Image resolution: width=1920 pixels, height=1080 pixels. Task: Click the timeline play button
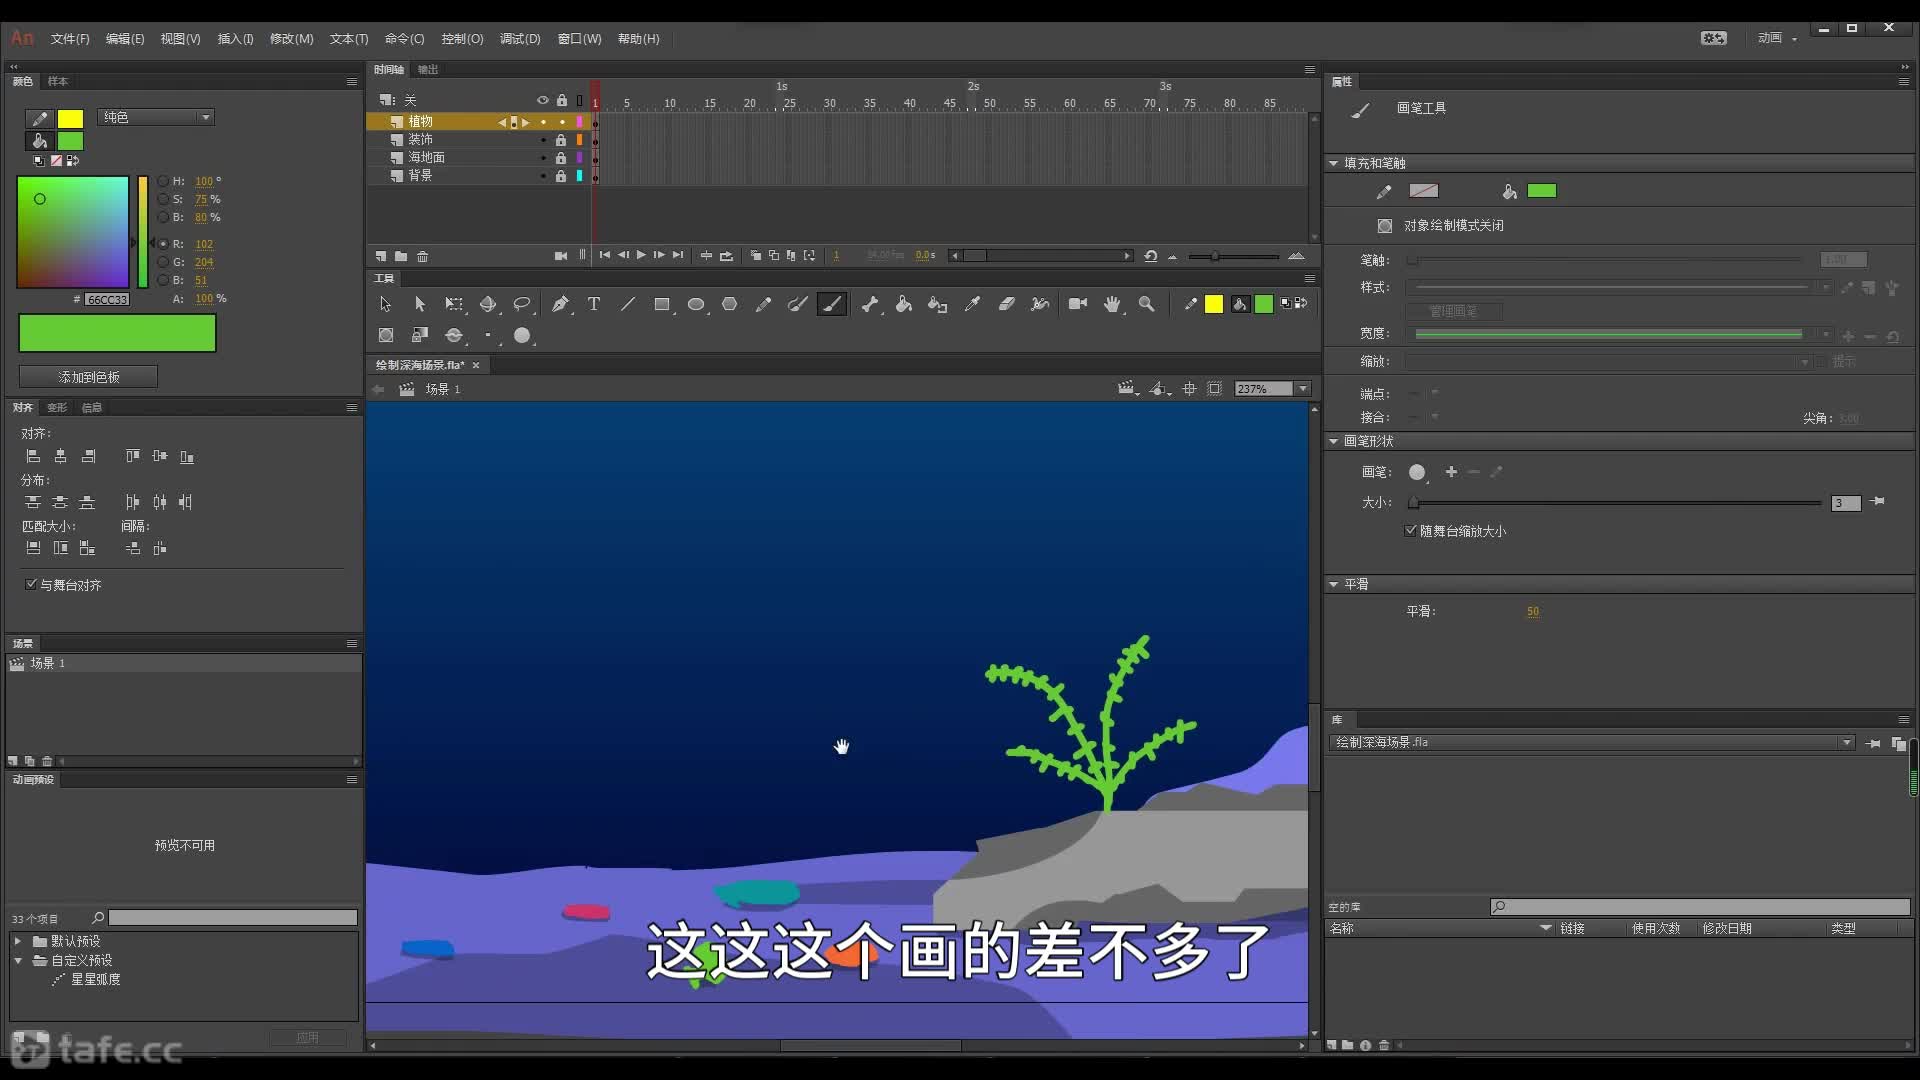tap(641, 255)
